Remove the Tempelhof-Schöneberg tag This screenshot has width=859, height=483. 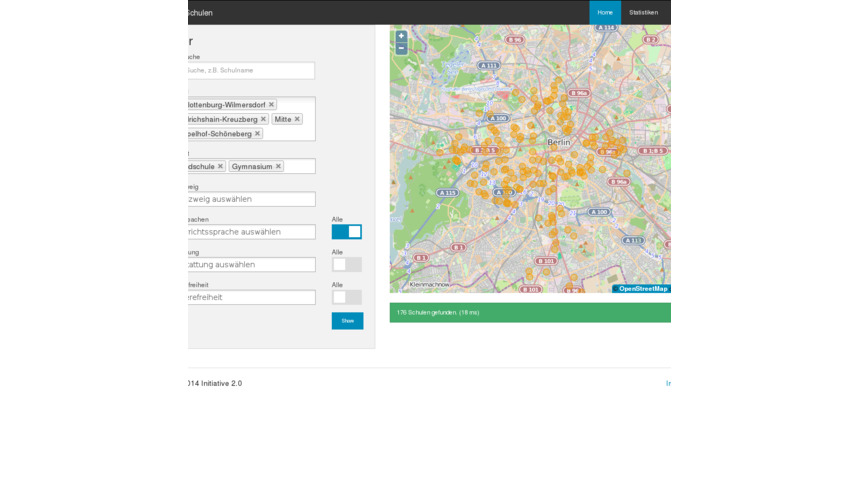257,134
